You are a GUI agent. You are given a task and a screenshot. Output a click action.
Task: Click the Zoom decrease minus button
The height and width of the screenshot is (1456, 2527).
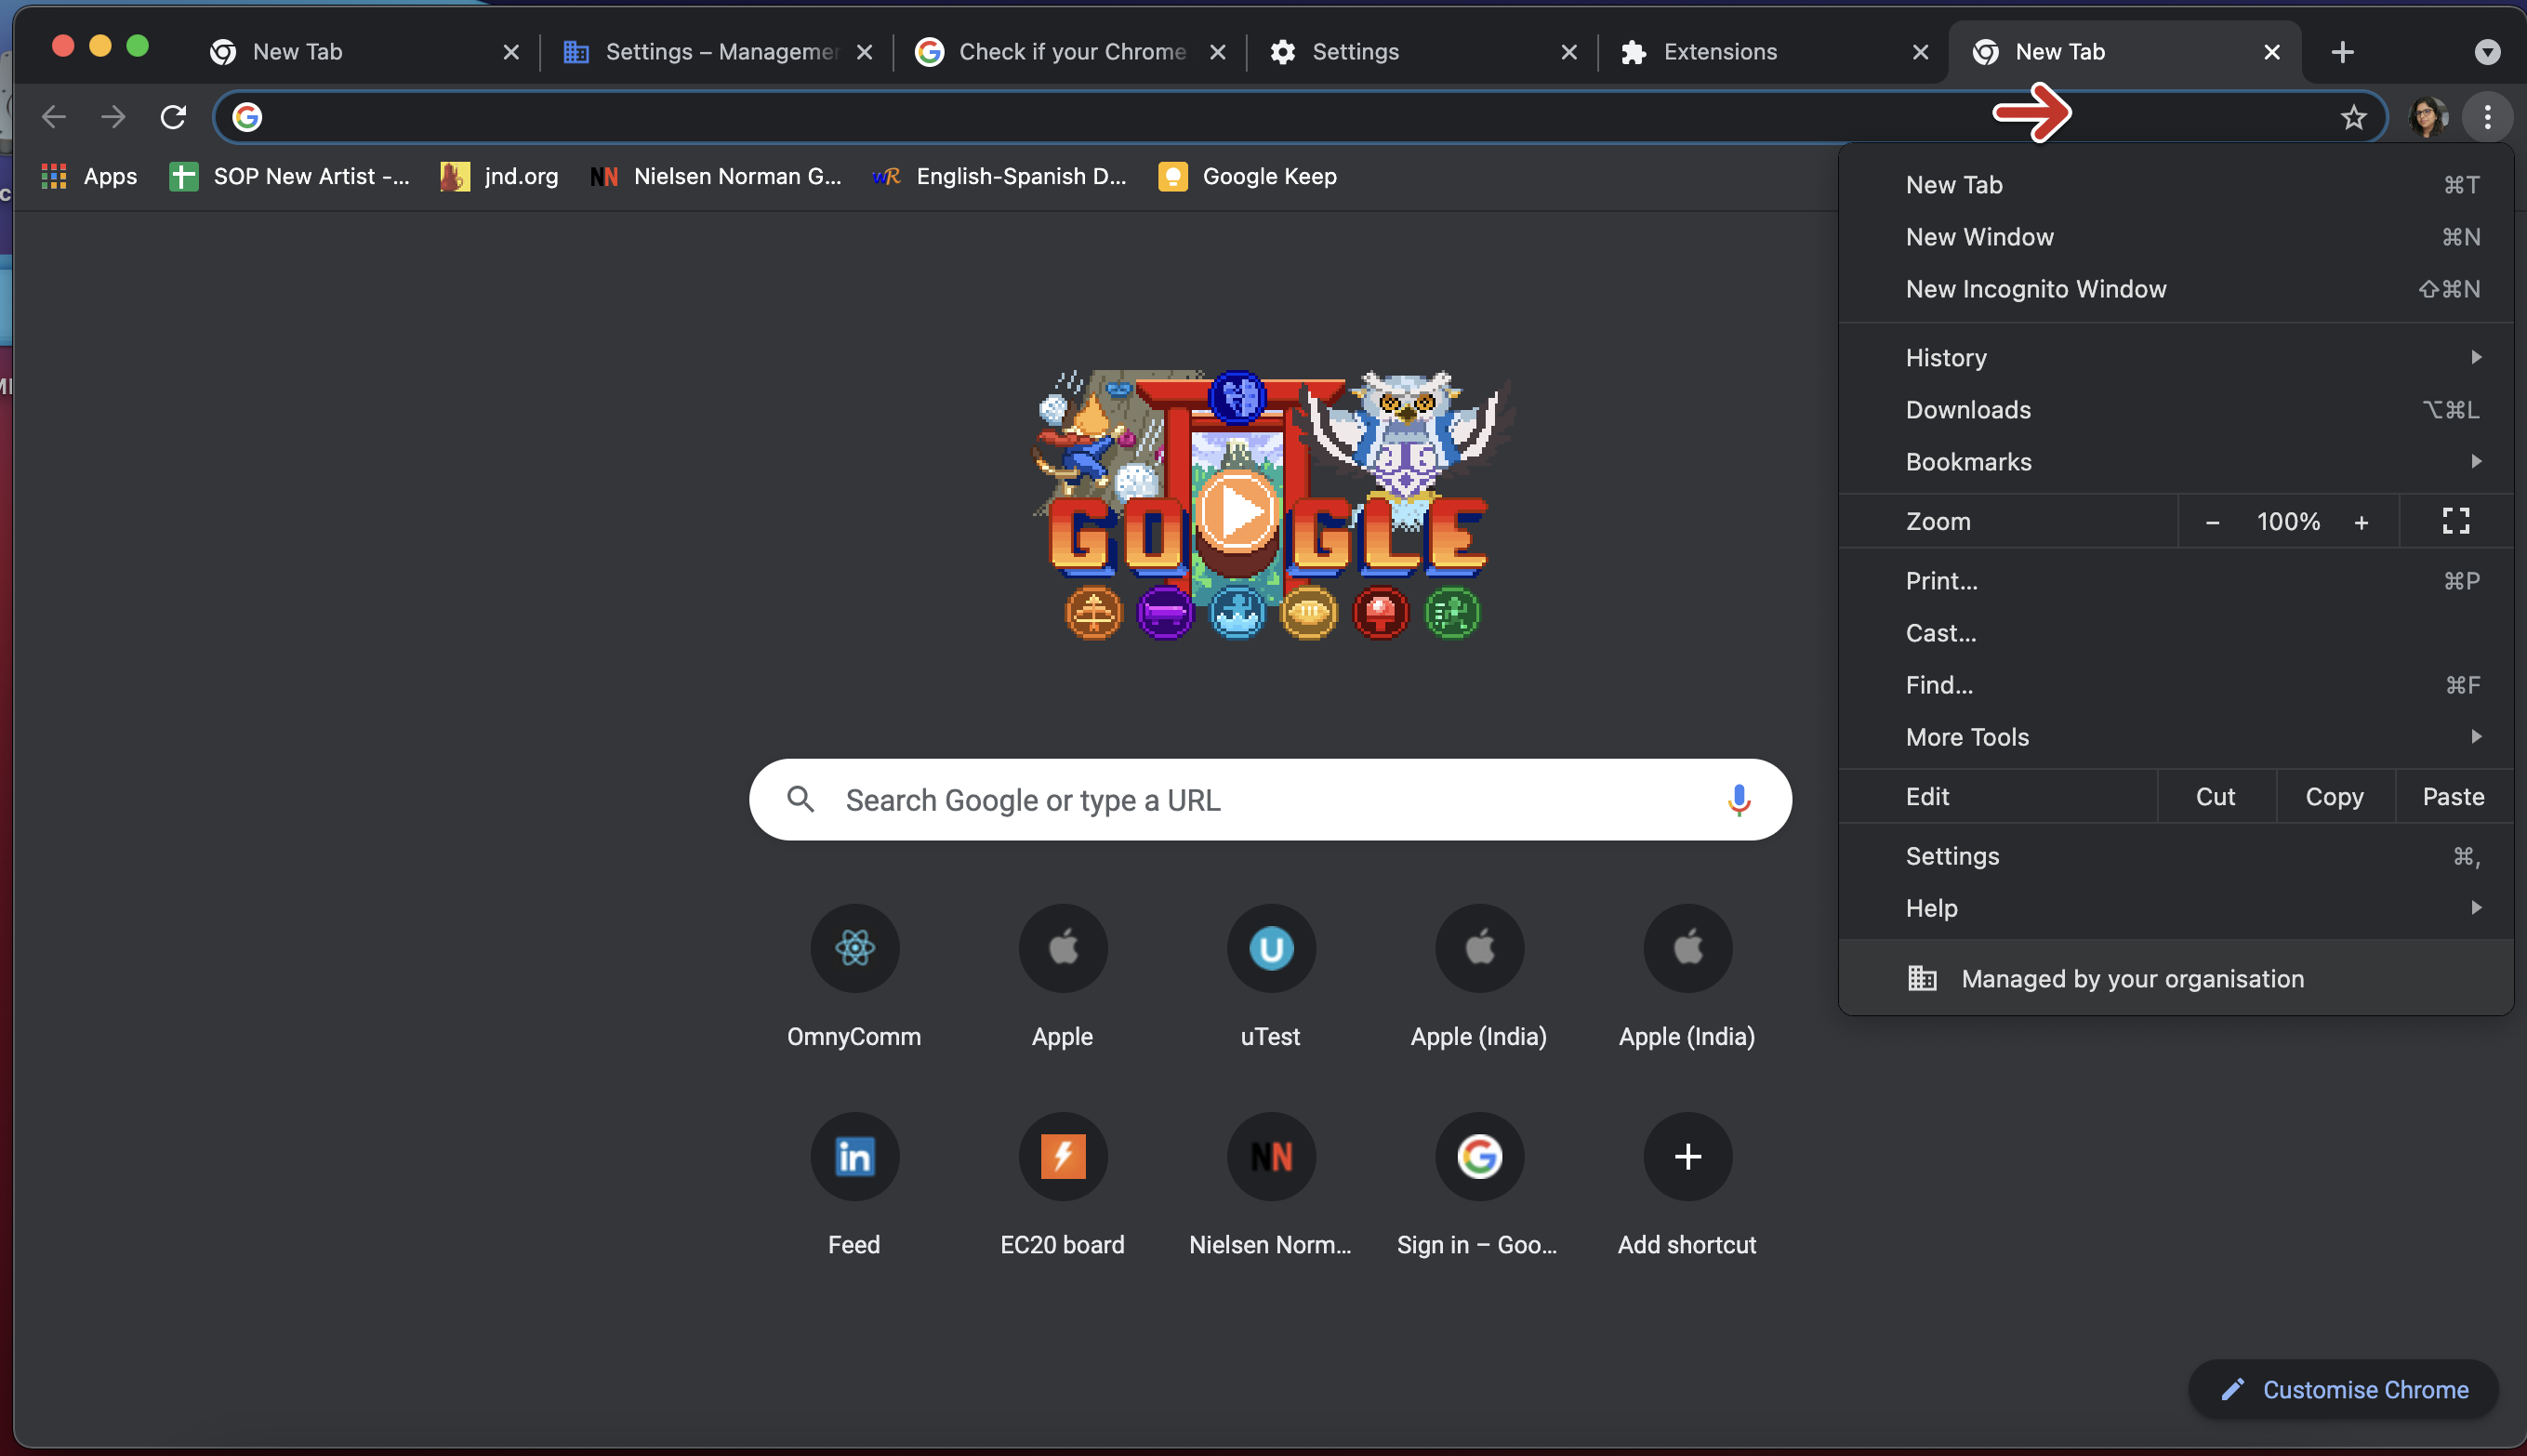pos(2211,521)
